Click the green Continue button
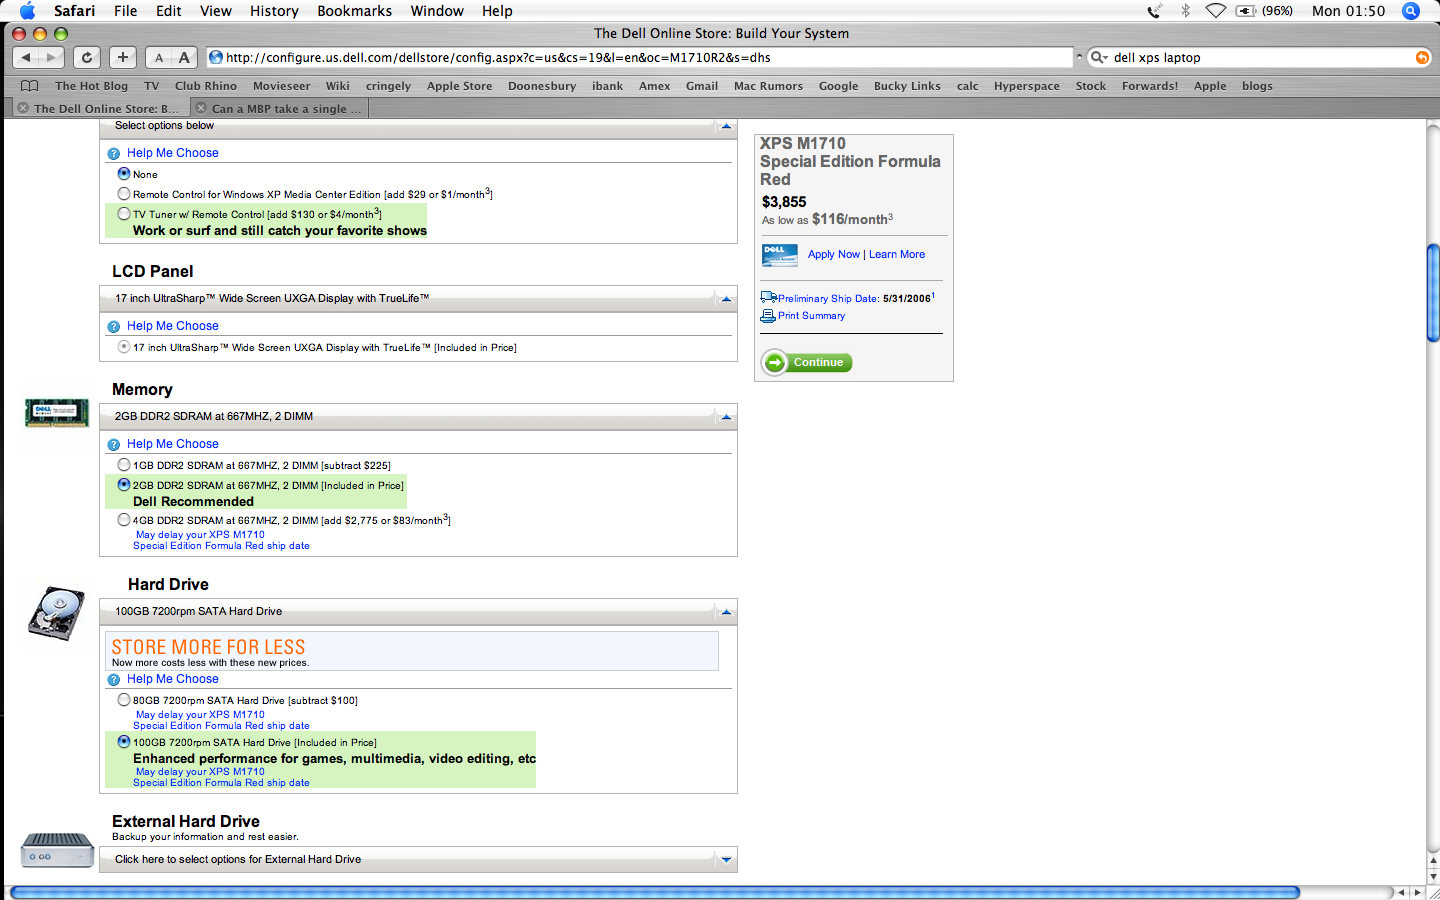The width and height of the screenshot is (1440, 900). tap(807, 362)
